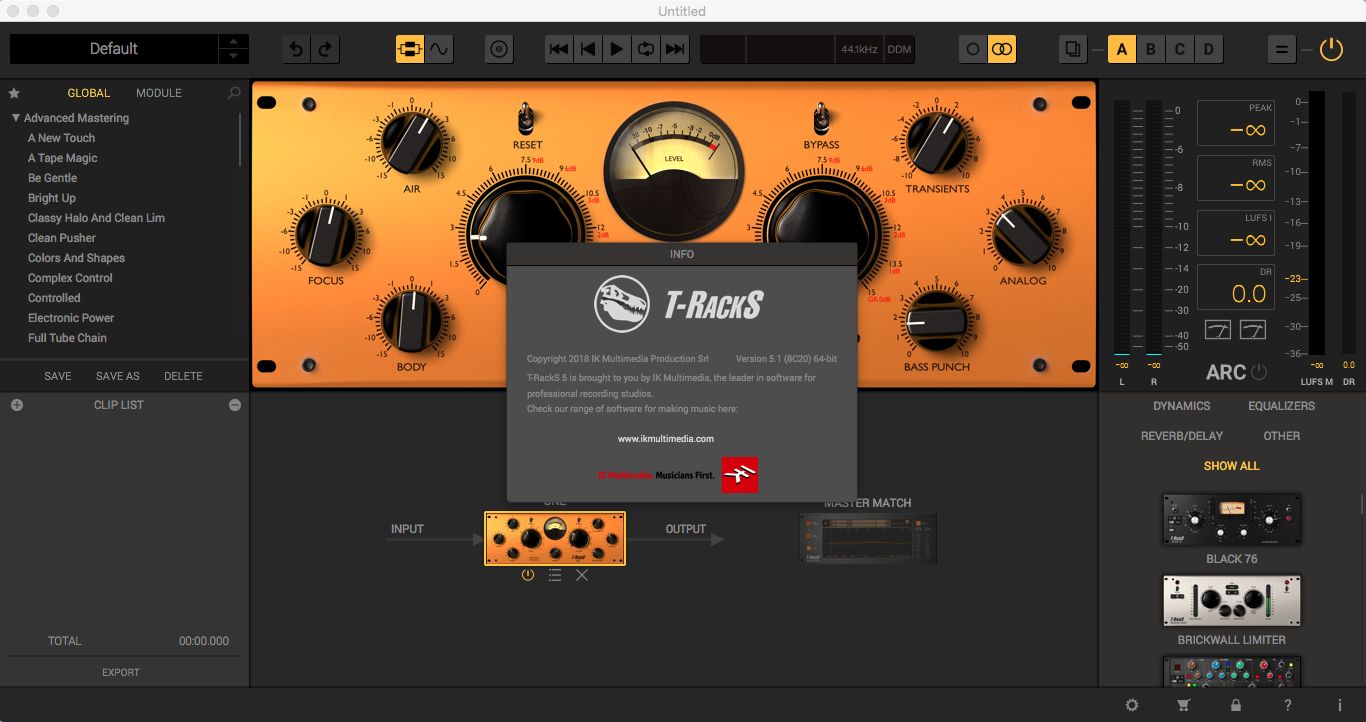Open the preset search magnifier
The width and height of the screenshot is (1366, 722).
click(234, 93)
